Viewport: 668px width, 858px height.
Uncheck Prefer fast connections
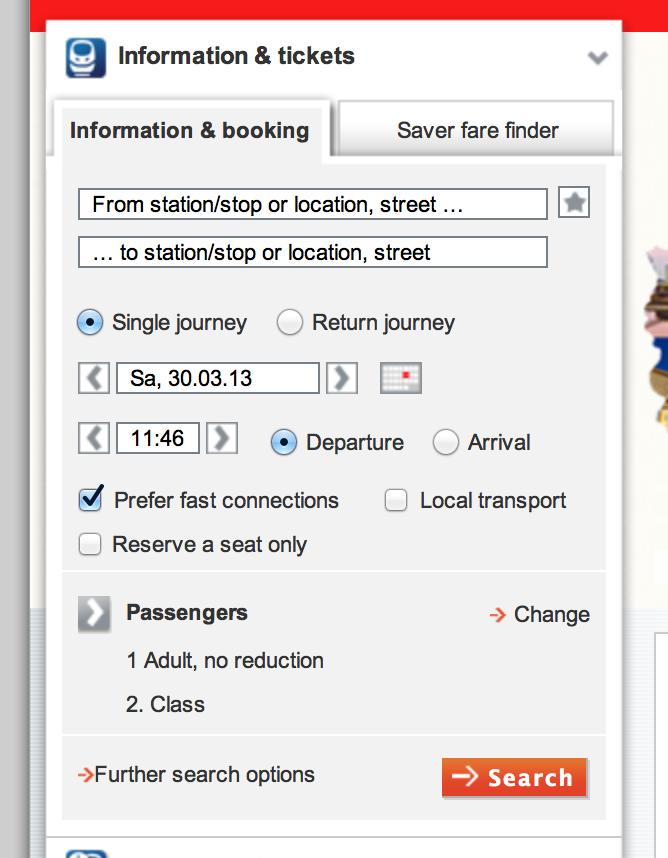pos(90,498)
